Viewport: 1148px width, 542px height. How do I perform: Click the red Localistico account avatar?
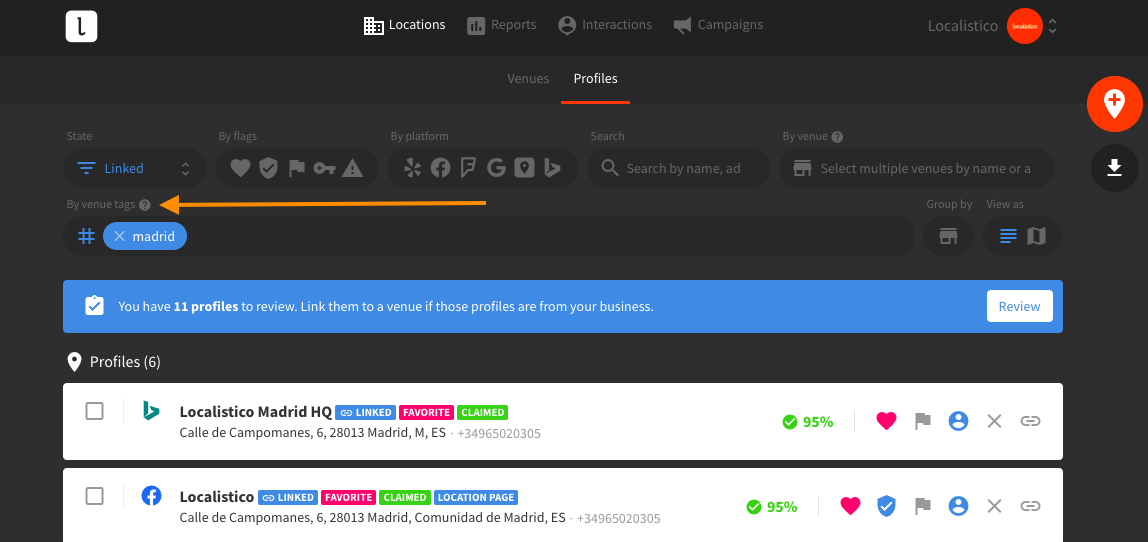(x=1024, y=26)
